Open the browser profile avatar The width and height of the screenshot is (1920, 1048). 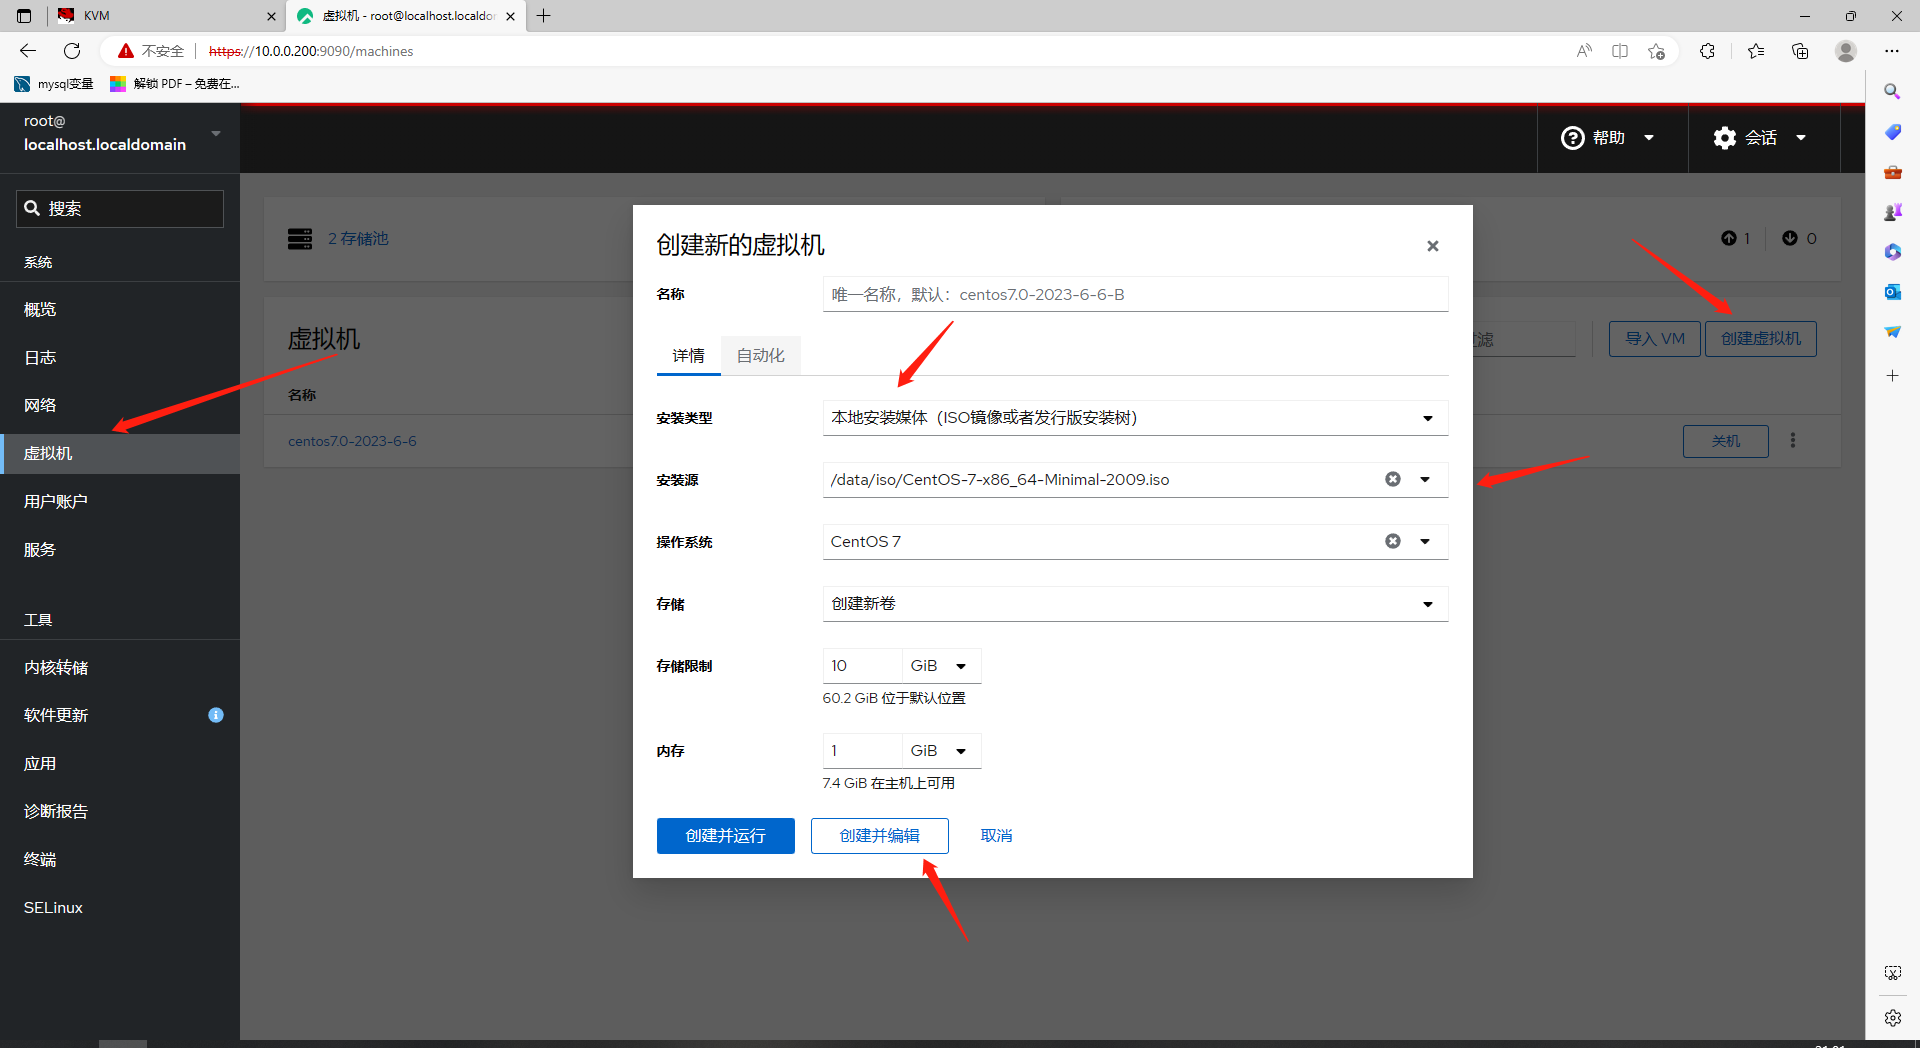[1846, 51]
